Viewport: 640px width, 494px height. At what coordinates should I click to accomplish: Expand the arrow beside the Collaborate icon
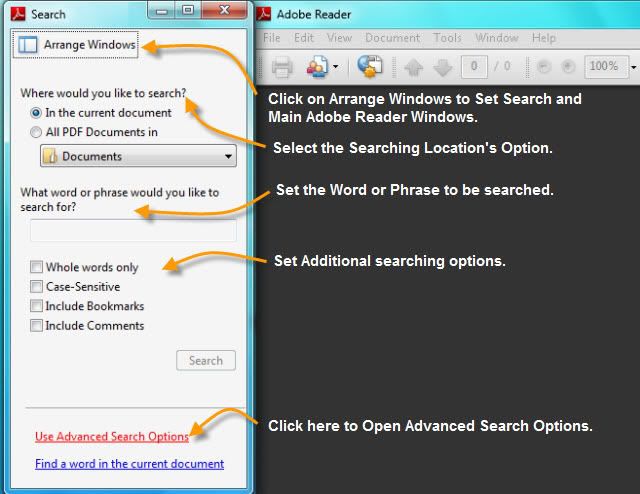point(335,68)
